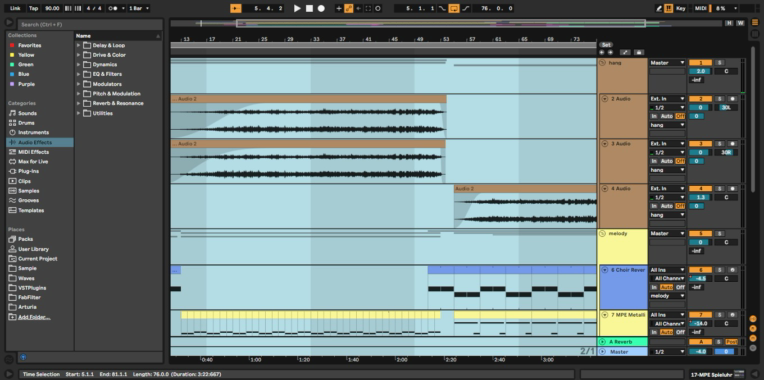Click the Arrangement Record button

click(321, 8)
